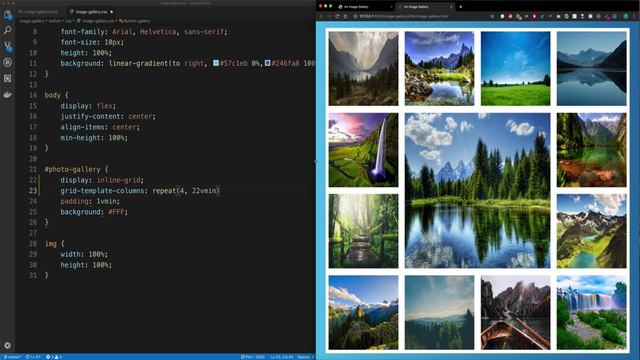640x360 pixels.
Task: Switch to the second browser tab 'An Image Gallery'
Action: (x=424, y=7)
